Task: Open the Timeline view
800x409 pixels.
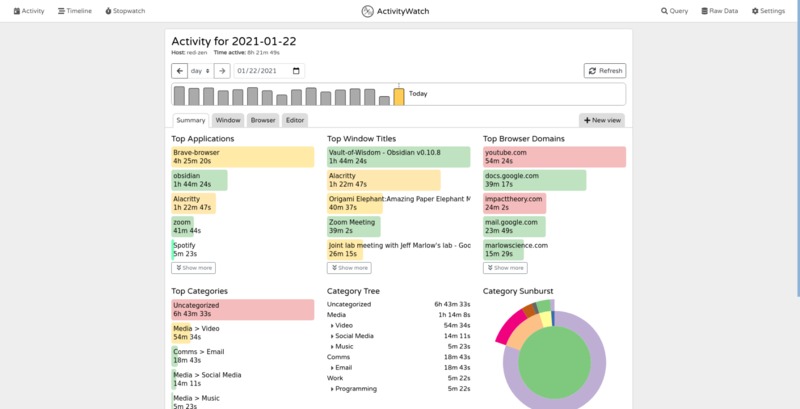Action: pyautogui.click(x=74, y=11)
